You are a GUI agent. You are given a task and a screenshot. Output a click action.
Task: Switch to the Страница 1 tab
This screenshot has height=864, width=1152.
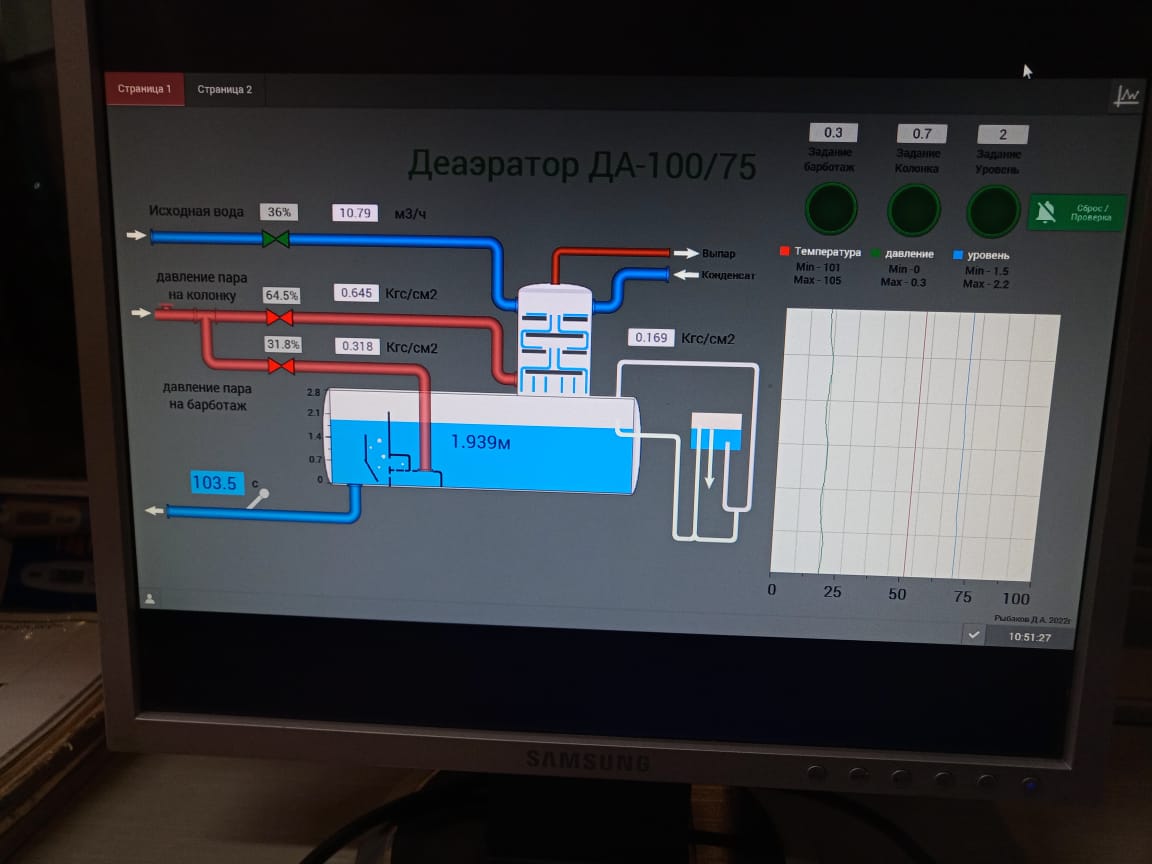click(x=145, y=89)
